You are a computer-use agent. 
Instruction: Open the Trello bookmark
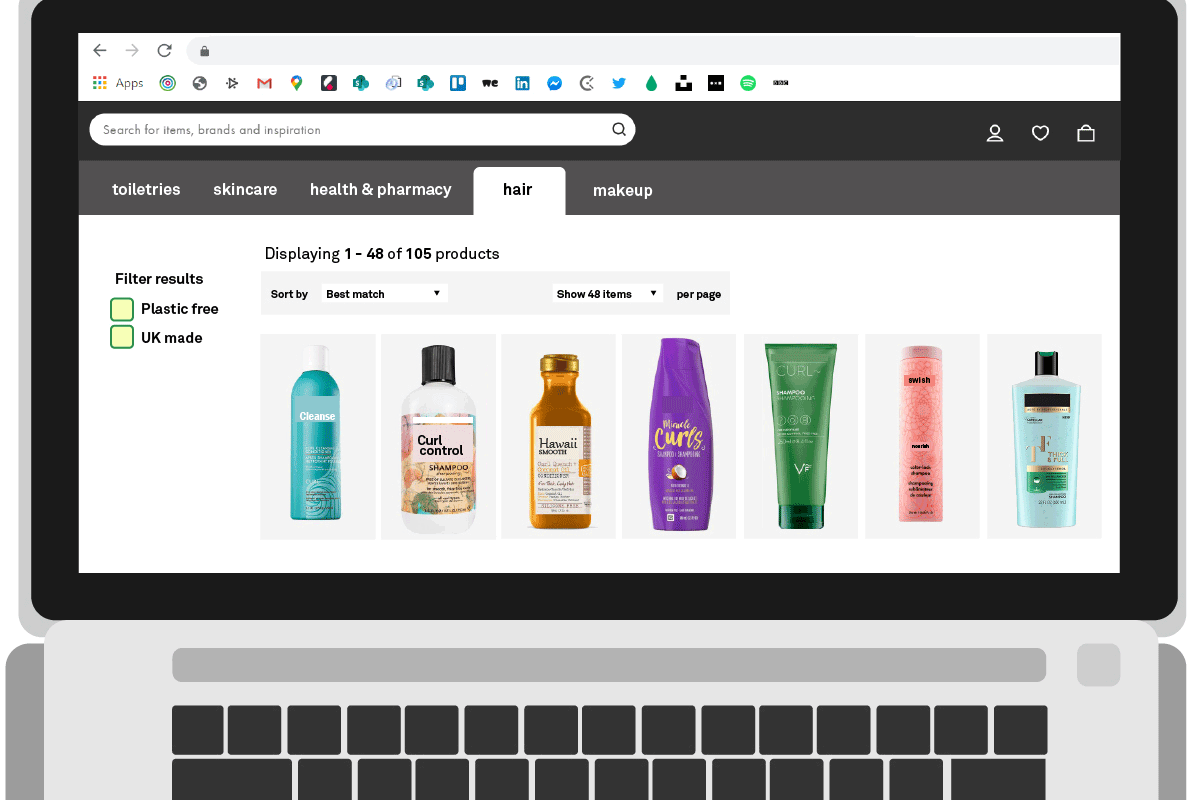click(458, 84)
